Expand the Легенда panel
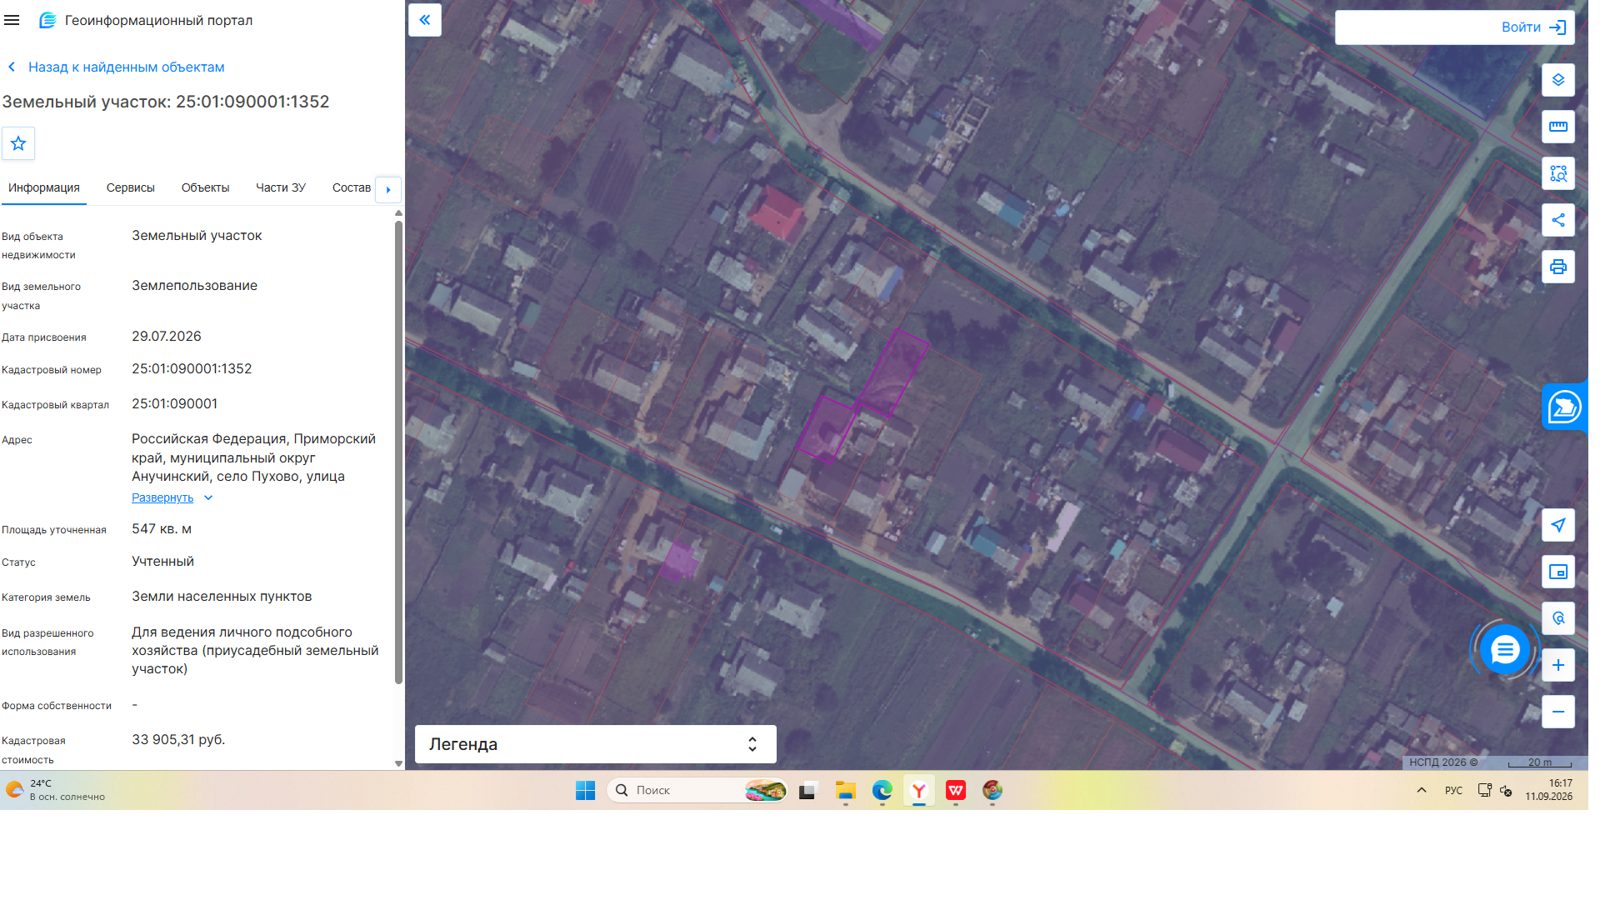The width and height of the screenshot is (1600, 900). click(595, 744)
